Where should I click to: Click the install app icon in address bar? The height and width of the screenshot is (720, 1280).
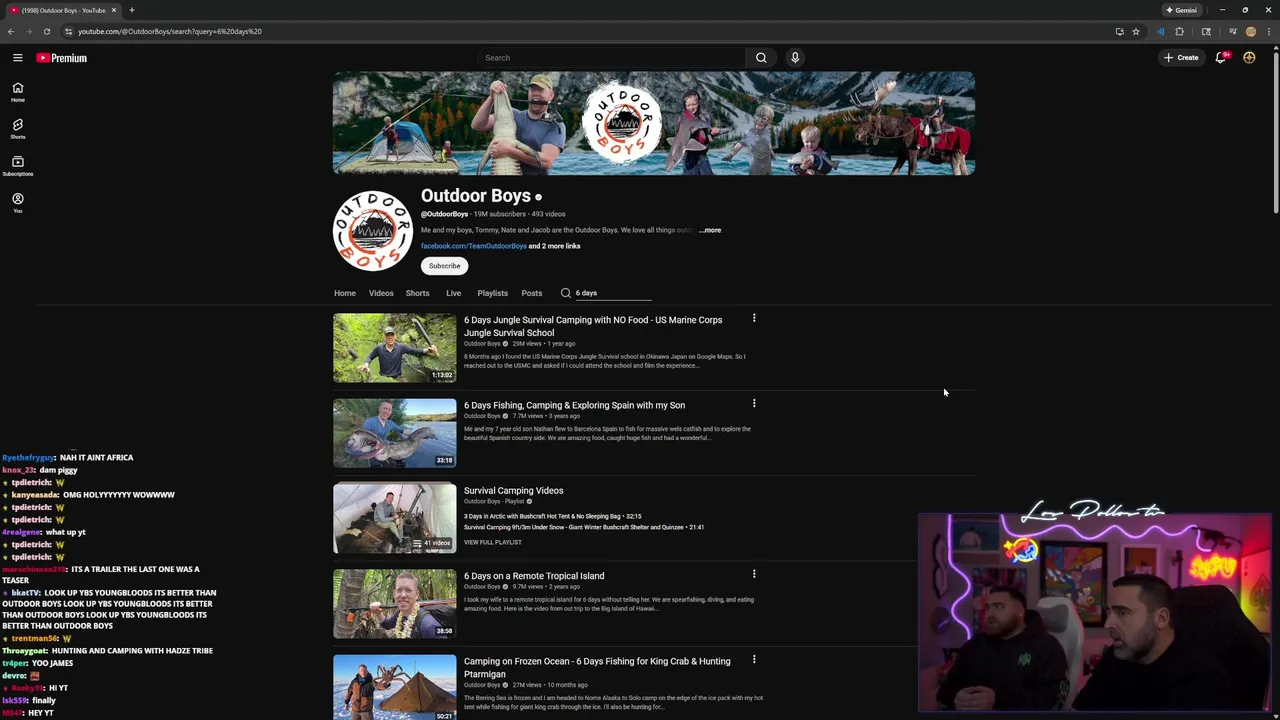click(x=1120, y=31)
